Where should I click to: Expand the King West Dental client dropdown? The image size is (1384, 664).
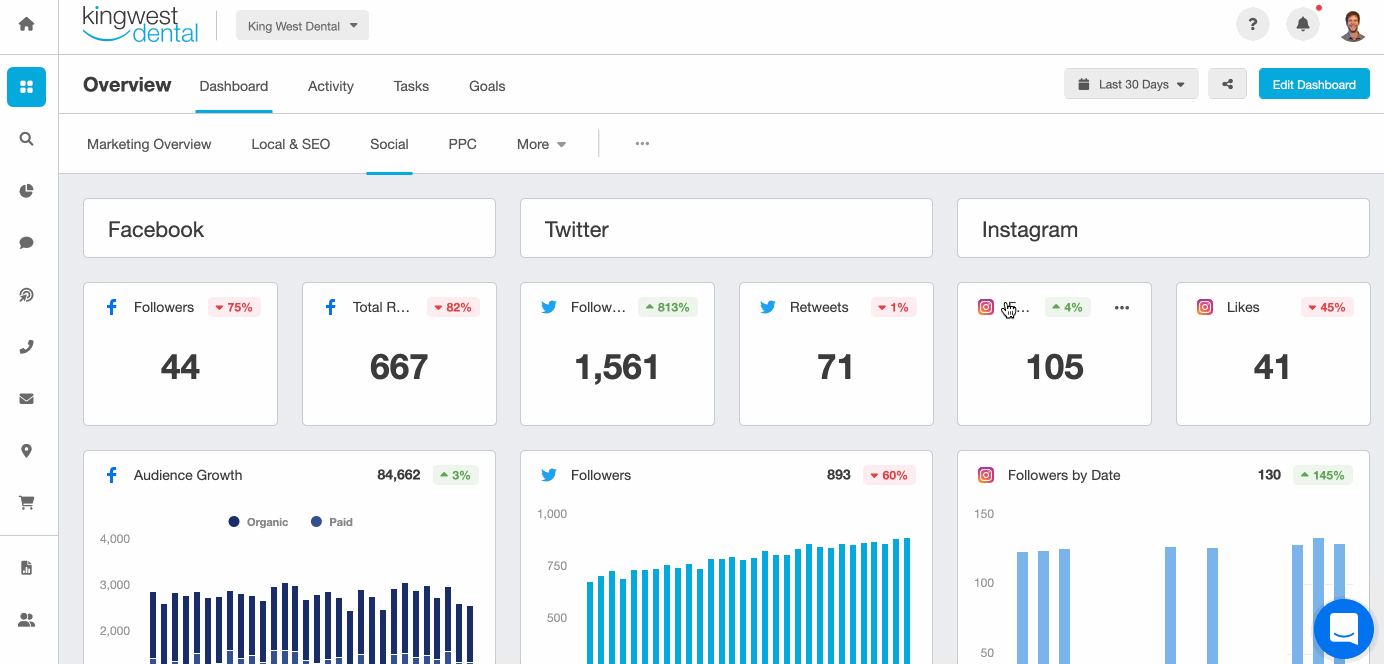[x=302, y=26]
